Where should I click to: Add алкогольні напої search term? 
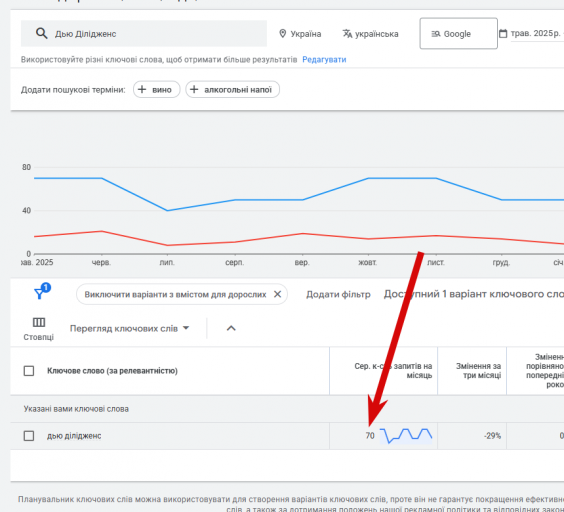[232, 89]
